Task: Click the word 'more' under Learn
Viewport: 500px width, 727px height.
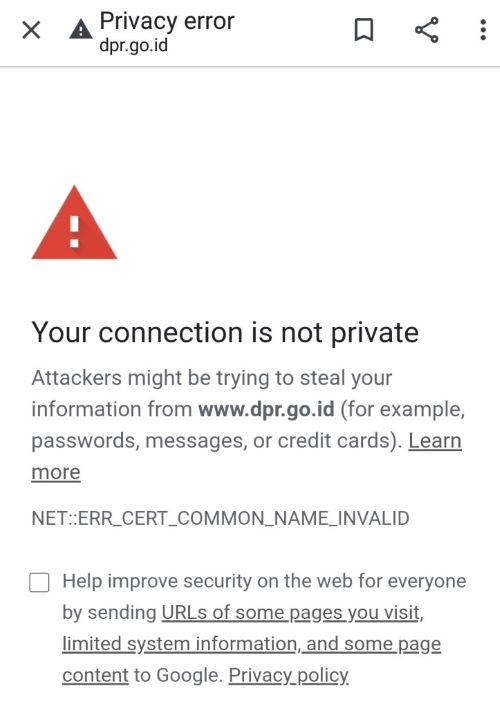Action: 56,472
